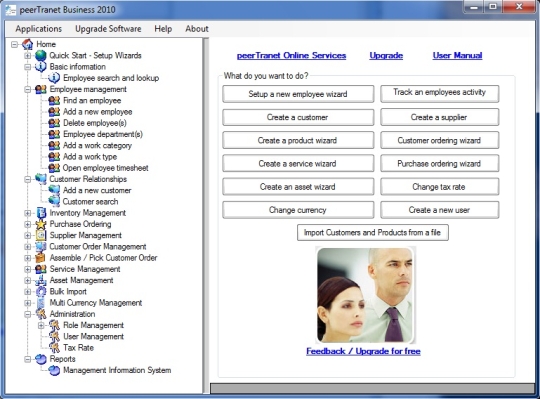Click the Basic information icon
Image resolution: width=540 pixels, height=399 pixels.
point(41,66)
